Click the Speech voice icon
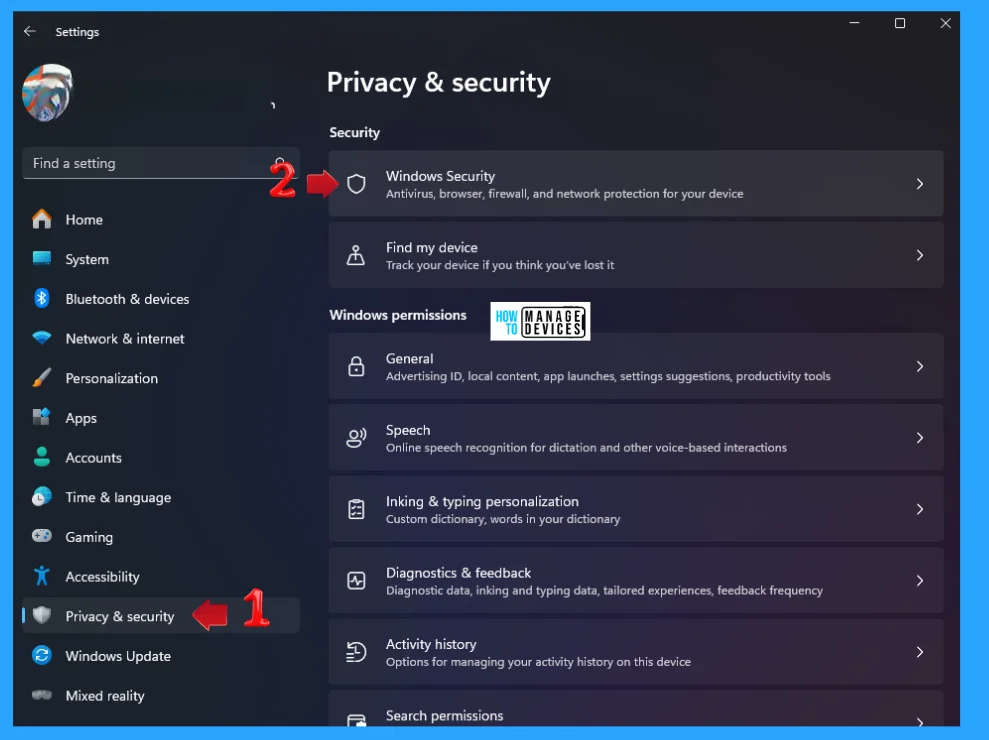The width and height of the screenshot is (989, 740). coord(356,437)
